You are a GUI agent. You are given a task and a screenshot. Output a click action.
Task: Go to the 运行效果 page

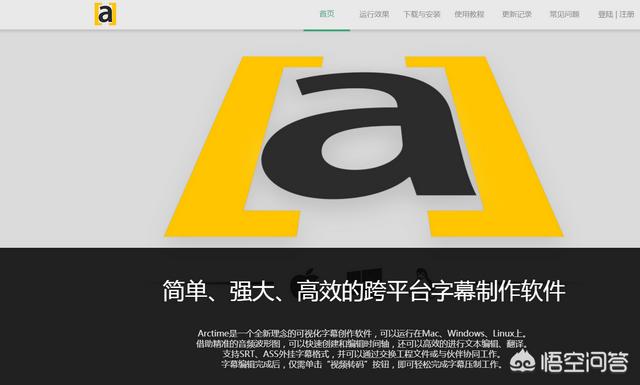click(x=374, y=15)
